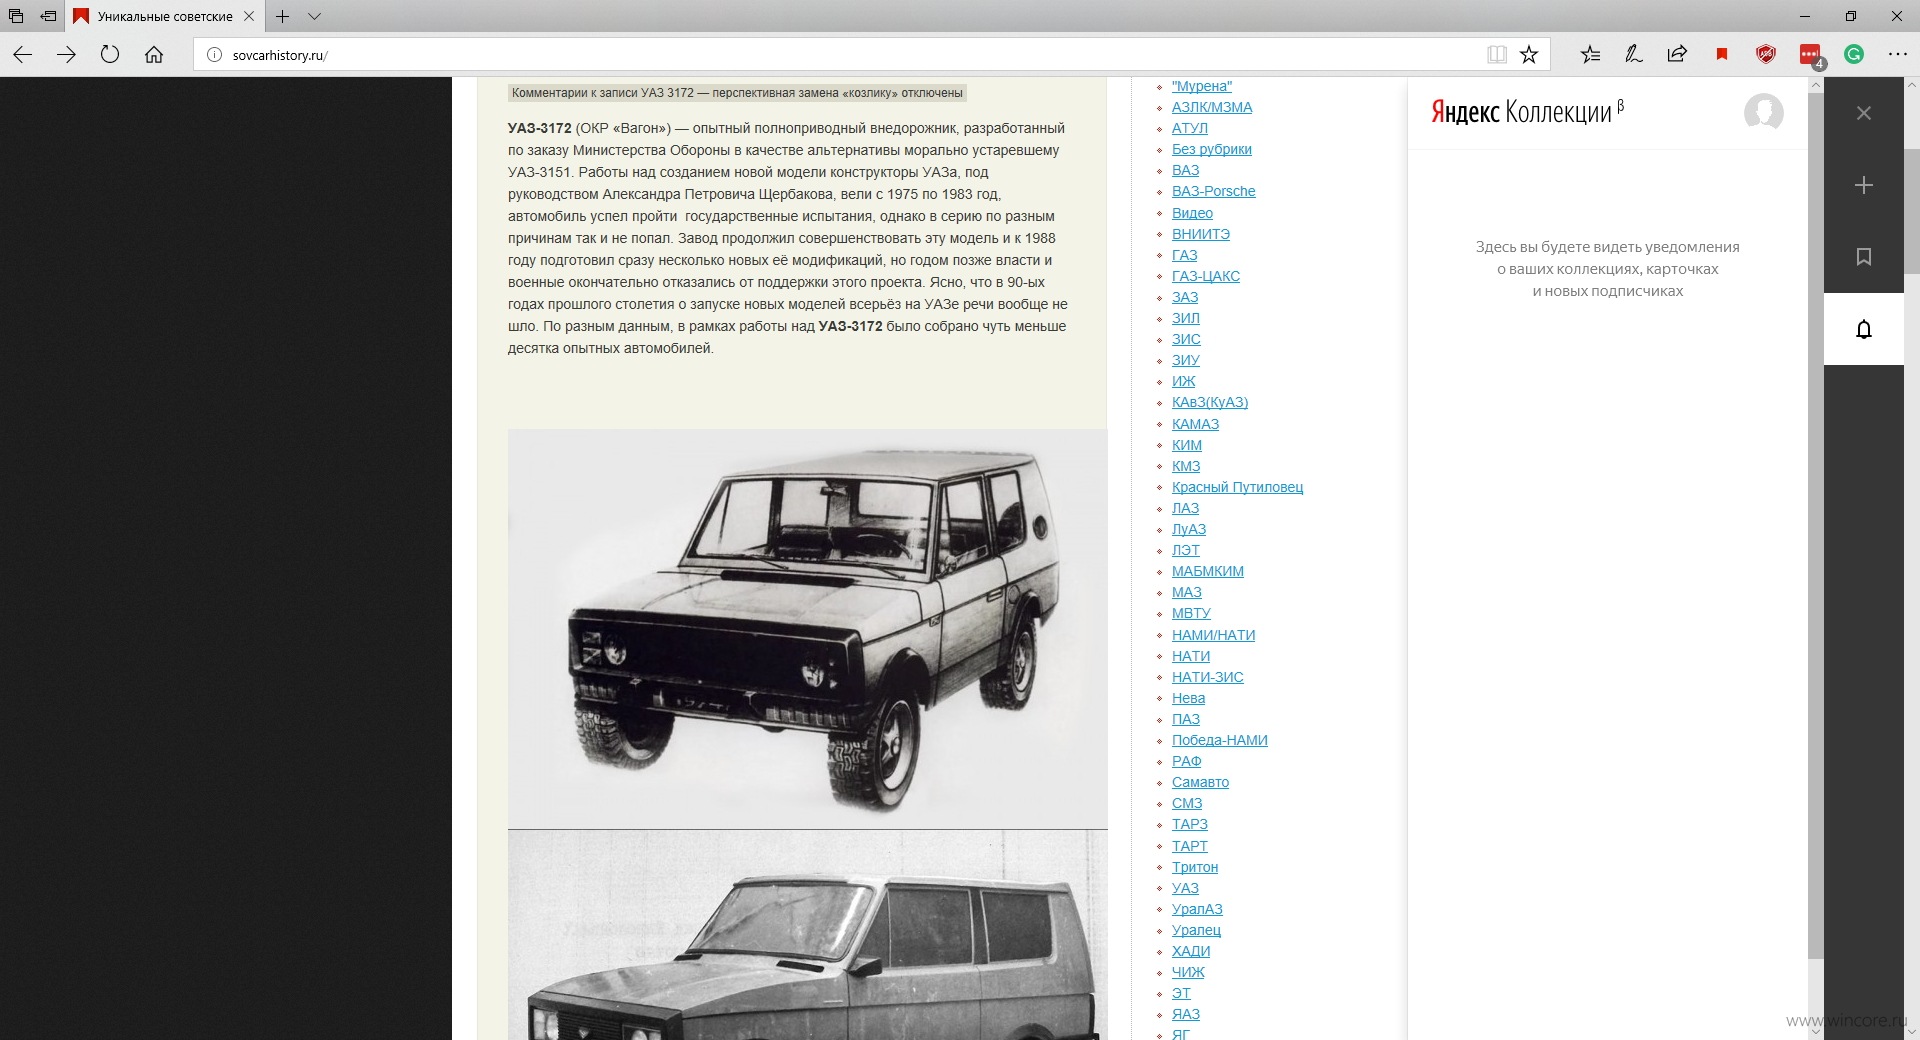Open Яндекс Коллекции logo link
Viewport: 1920px width, 1040px height.
click(x=1528, y=112)
